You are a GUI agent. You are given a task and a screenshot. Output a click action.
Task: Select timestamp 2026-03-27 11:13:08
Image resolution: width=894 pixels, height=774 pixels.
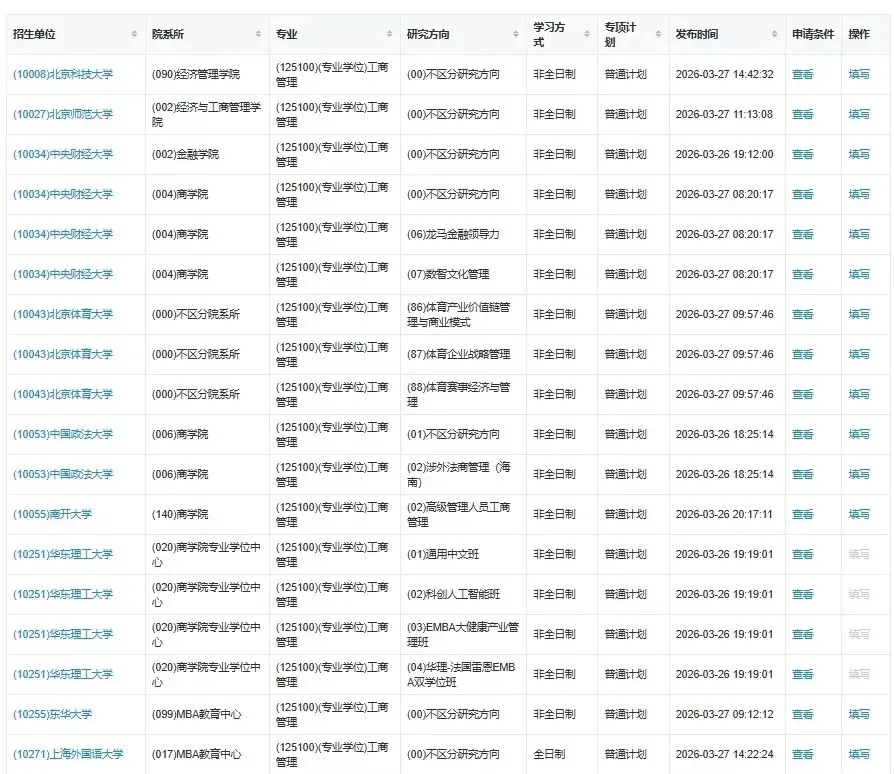pos(724,114)
